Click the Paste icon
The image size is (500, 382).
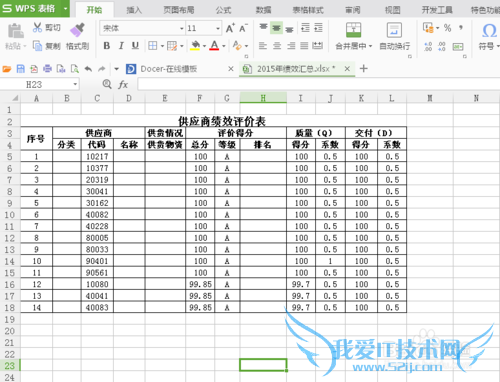(15, 32)
